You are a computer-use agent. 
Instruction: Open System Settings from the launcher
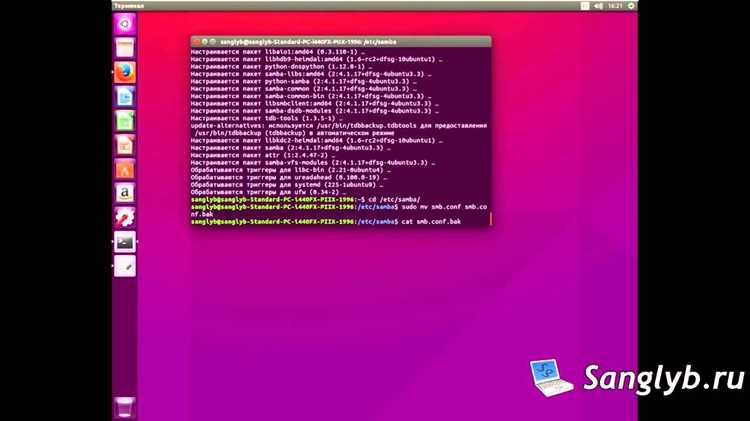(x=125, y=218)
